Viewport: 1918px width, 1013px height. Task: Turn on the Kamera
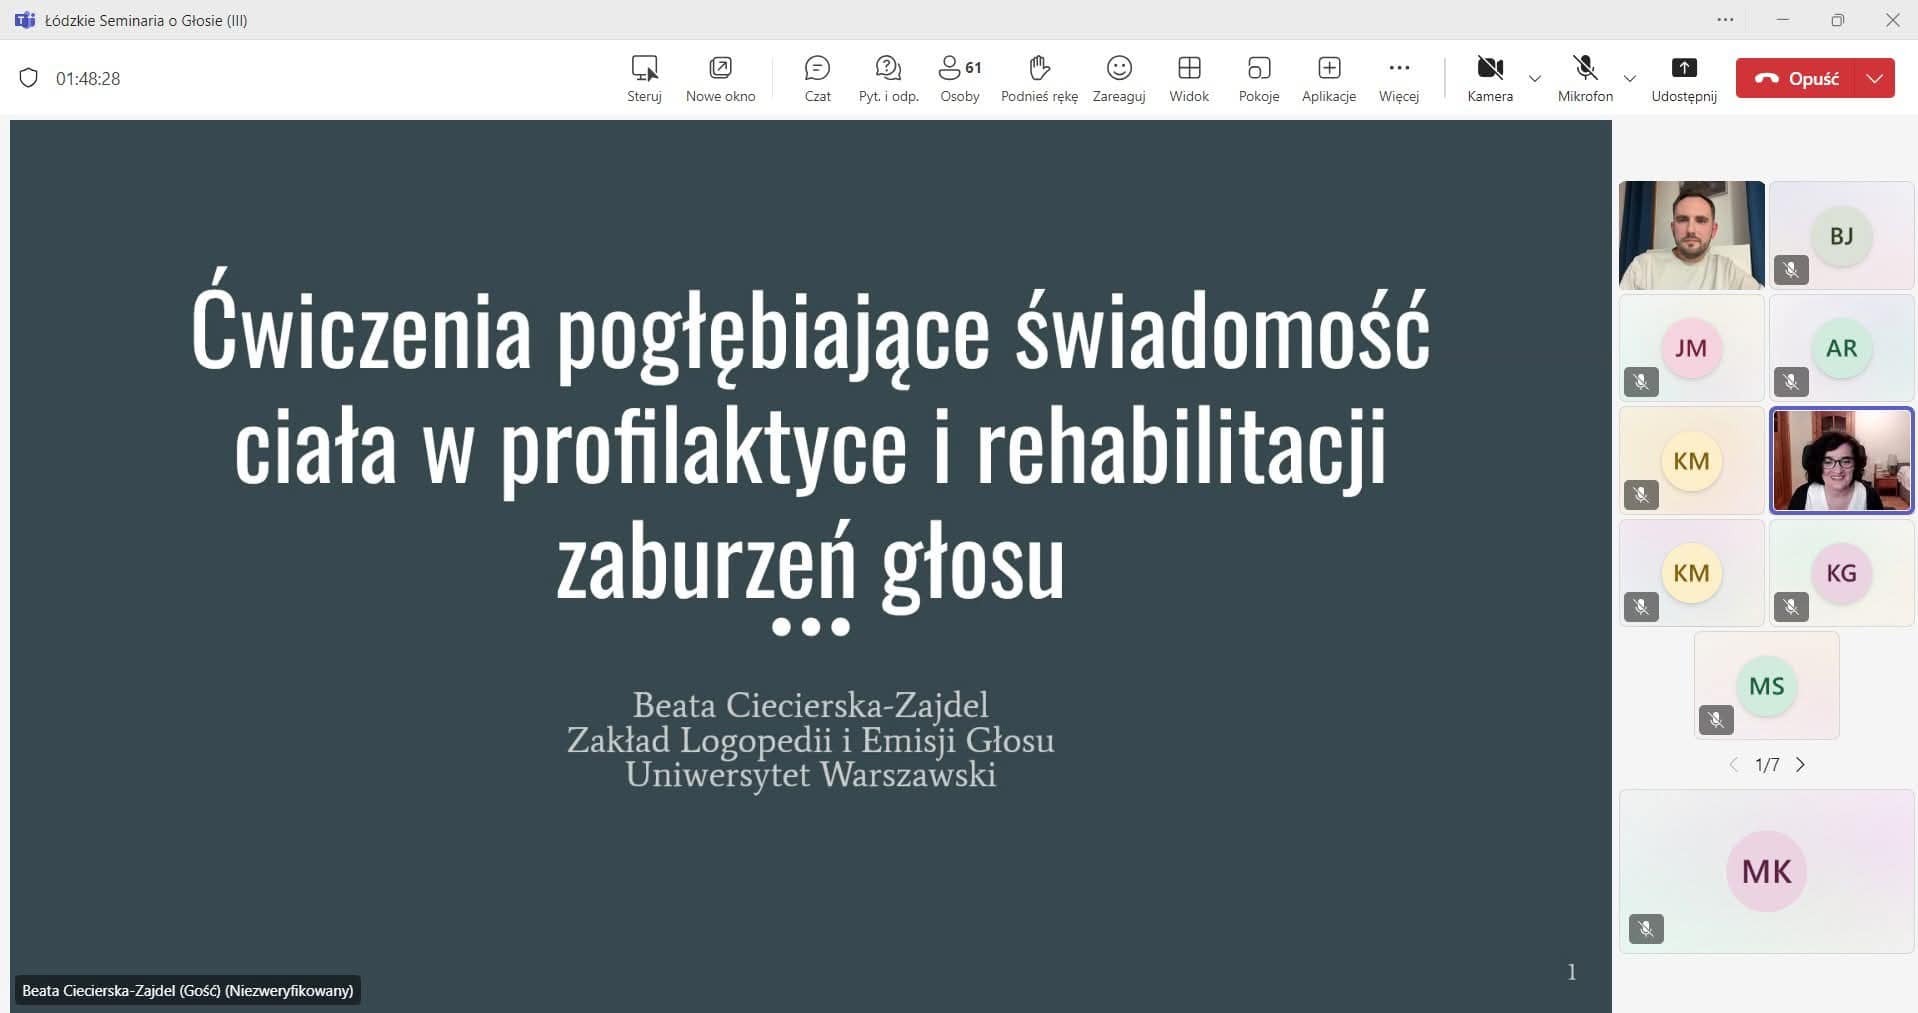tap(1489, 78)
